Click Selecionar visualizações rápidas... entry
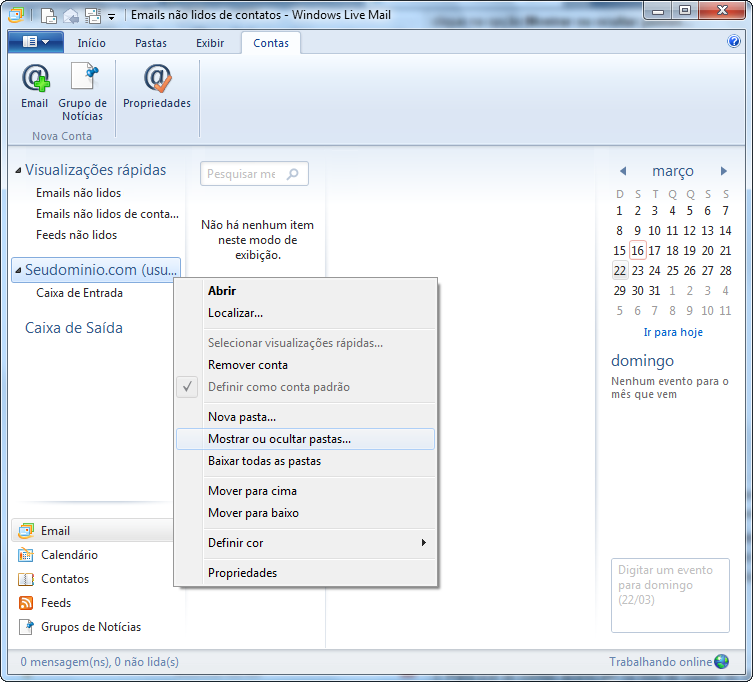The width and height of the screenshot is (753, 682). 305,343
